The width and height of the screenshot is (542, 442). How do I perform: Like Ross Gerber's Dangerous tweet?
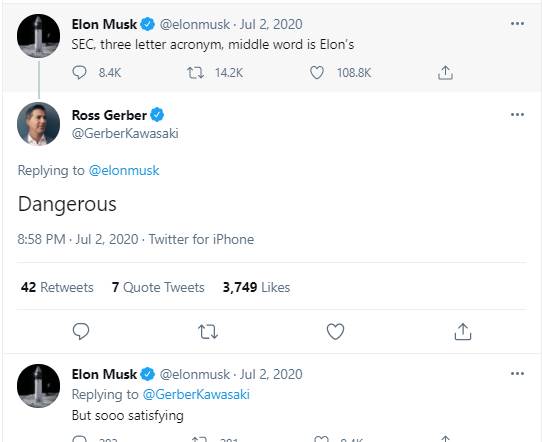[335, 331]
